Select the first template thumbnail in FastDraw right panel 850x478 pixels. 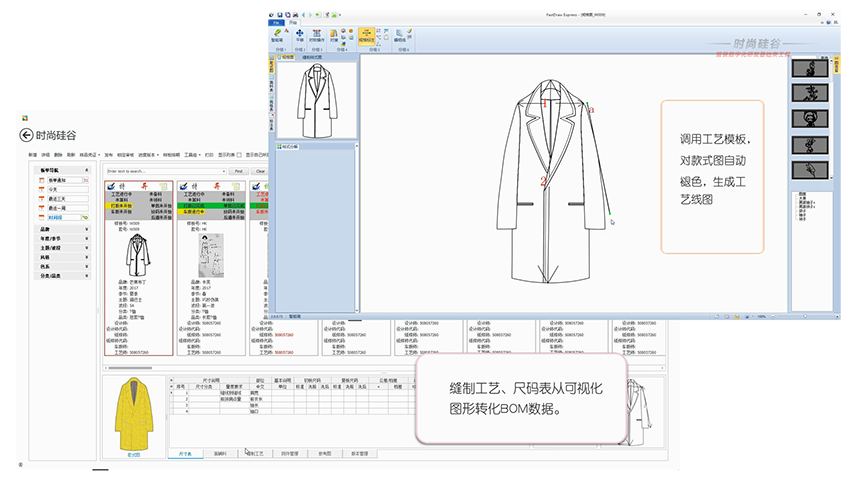tap(810, 68)
